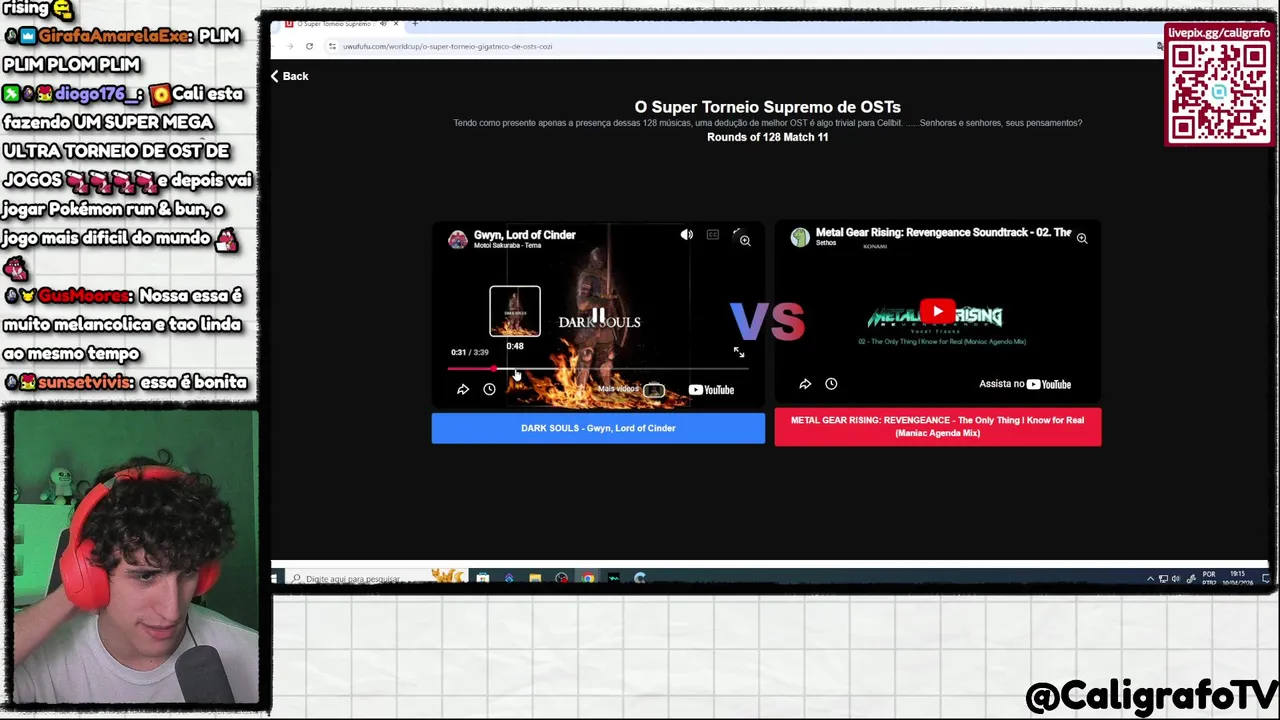Open Gwyn, Lord of Cinder video title
This screenshot has width=1280, height=720.
(524, 235)
